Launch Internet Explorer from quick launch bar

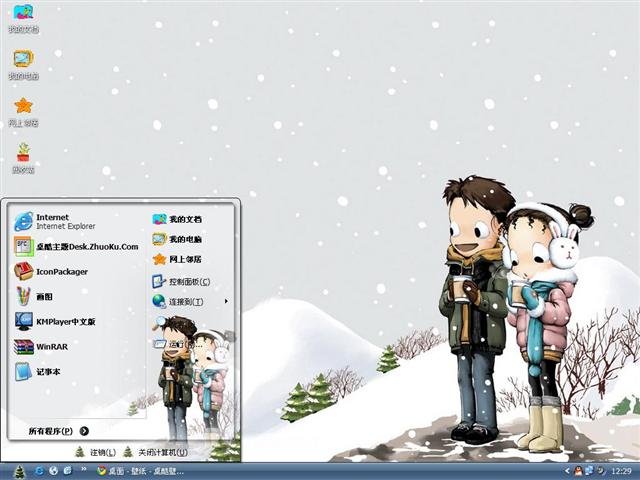39,471
